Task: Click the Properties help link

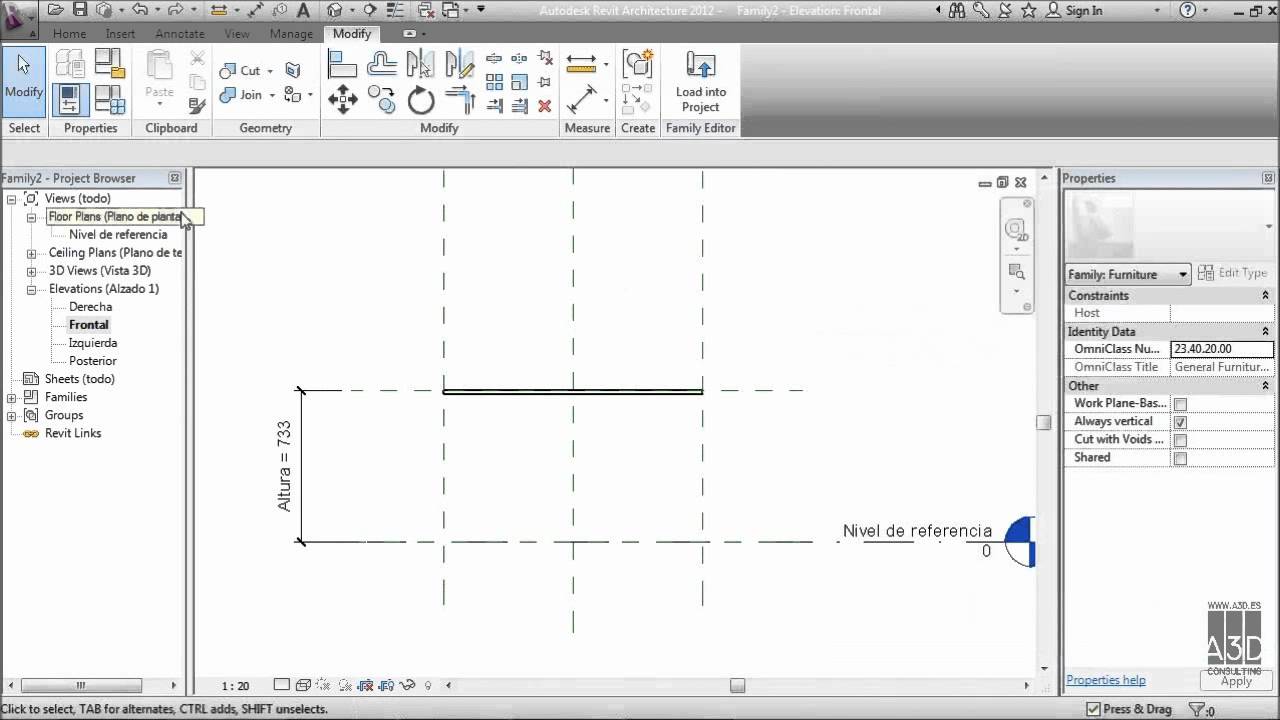Action: click(1106, 680)
